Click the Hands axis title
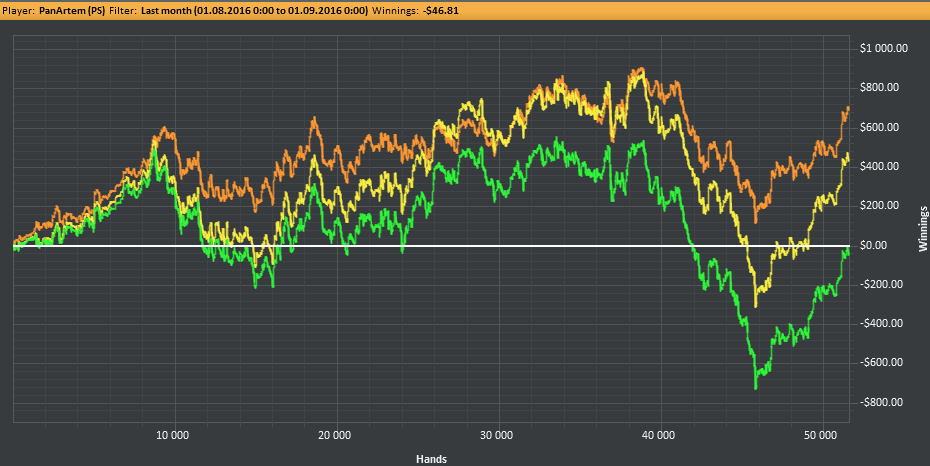This screenshot has height=466, width=930. 431,459
